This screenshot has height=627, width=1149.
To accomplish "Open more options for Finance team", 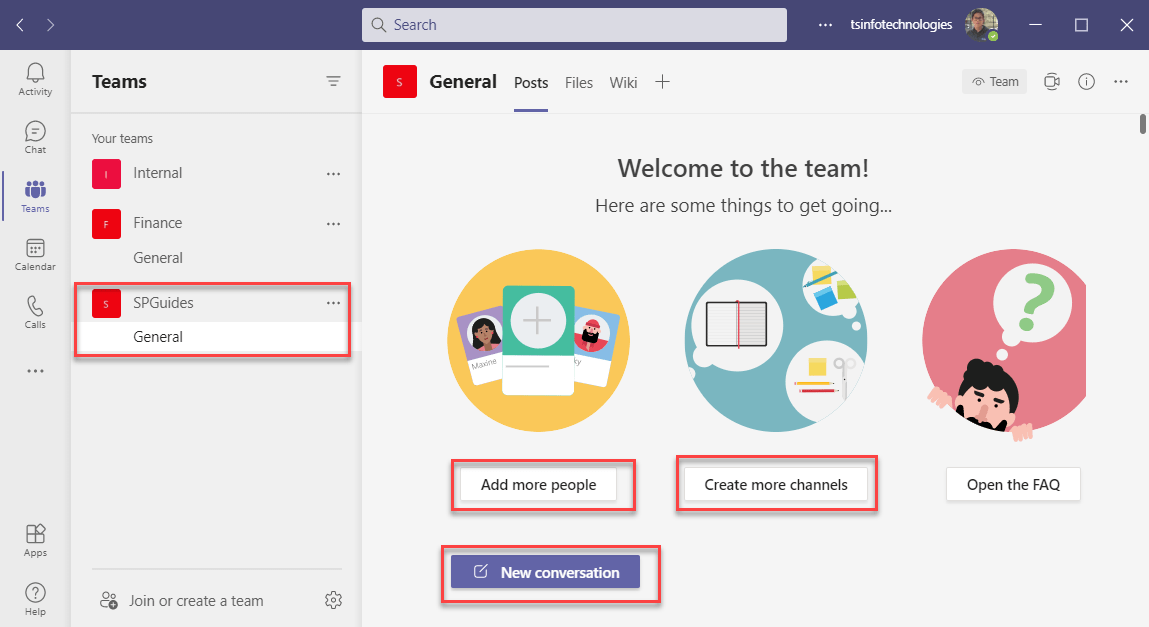I will point(333,223).
